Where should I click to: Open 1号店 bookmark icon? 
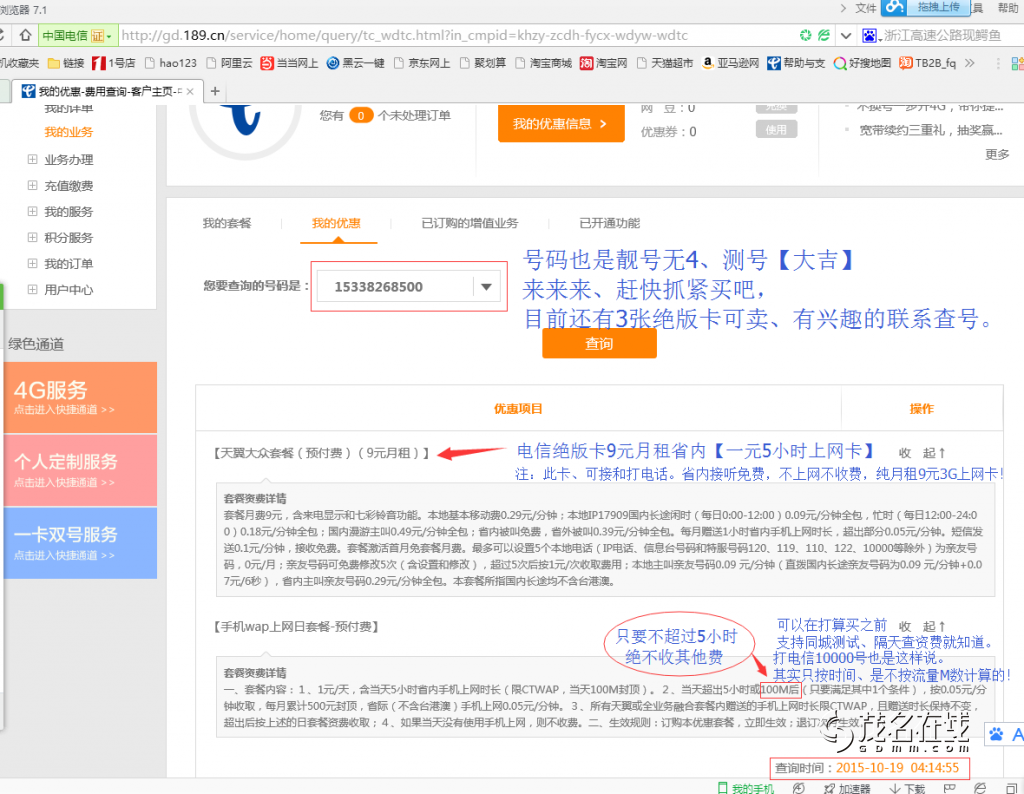click(x=99, y=63)
